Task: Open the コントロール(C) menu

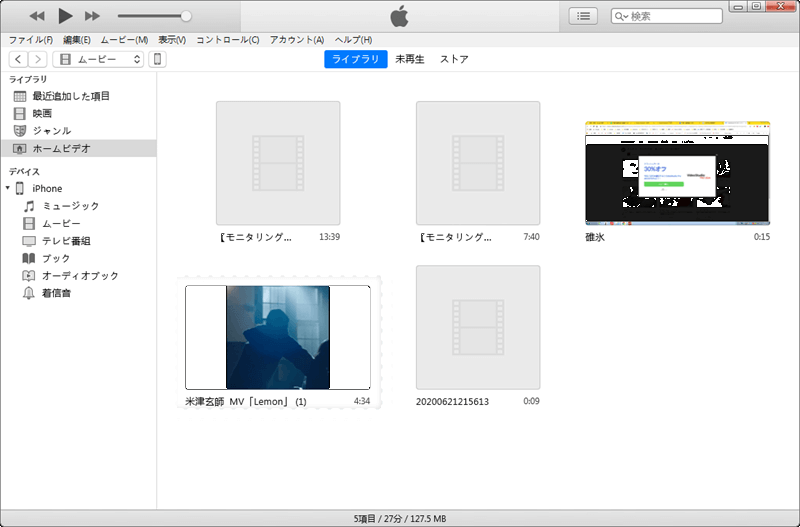Action: [x=227, y=40]
